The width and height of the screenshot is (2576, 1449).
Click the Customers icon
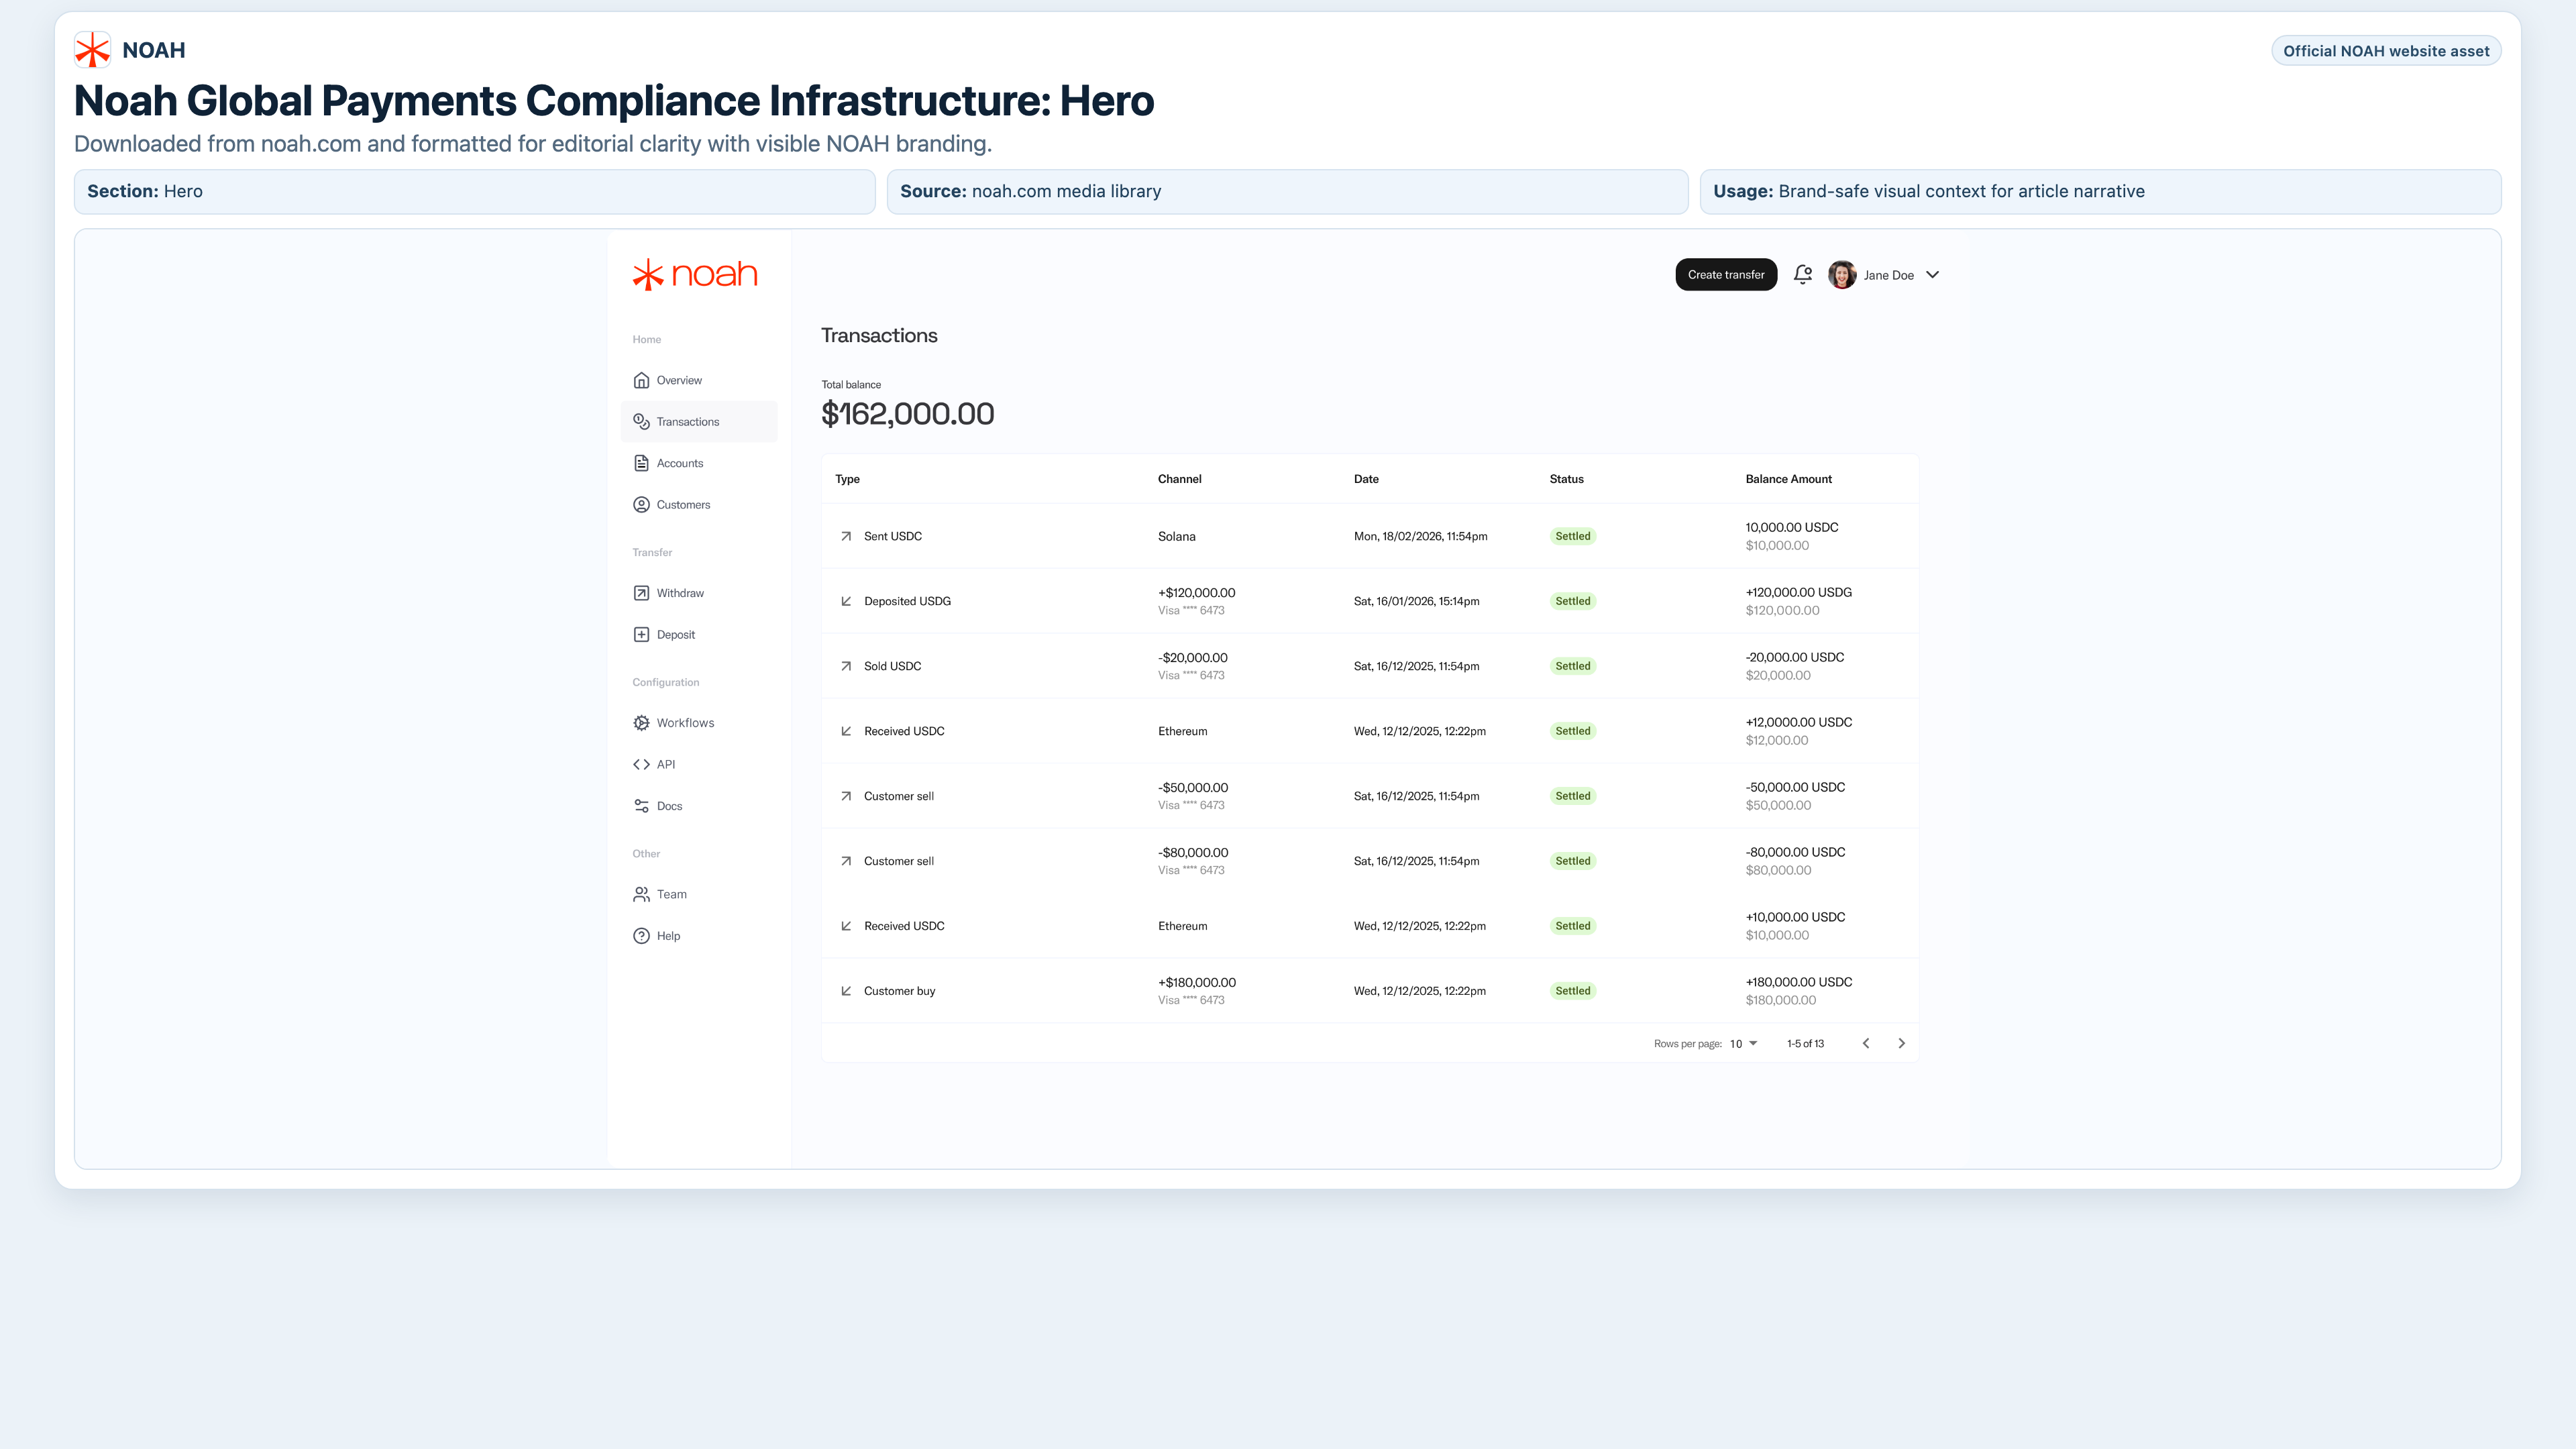click(641, 504)
